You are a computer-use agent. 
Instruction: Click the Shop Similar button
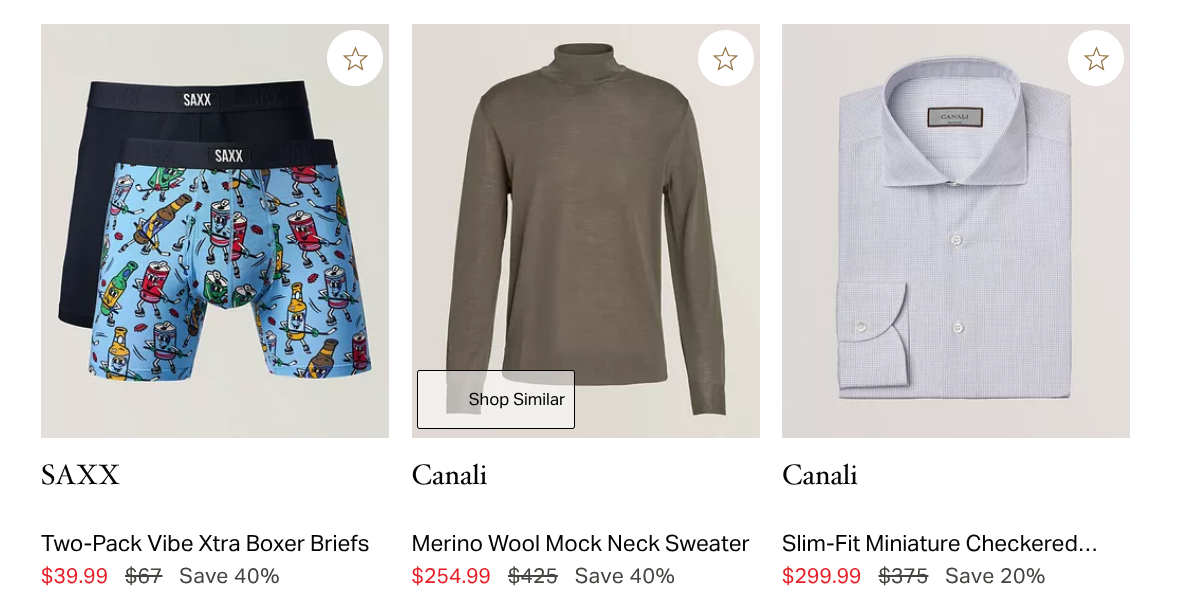tap(496, 399)
